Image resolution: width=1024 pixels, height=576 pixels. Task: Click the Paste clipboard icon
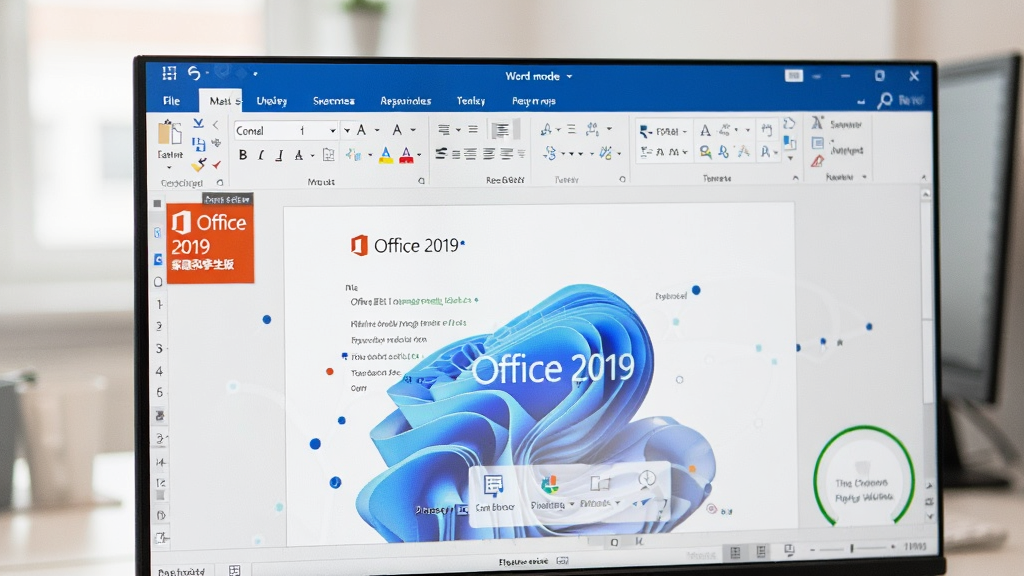(x=170, y=133)
